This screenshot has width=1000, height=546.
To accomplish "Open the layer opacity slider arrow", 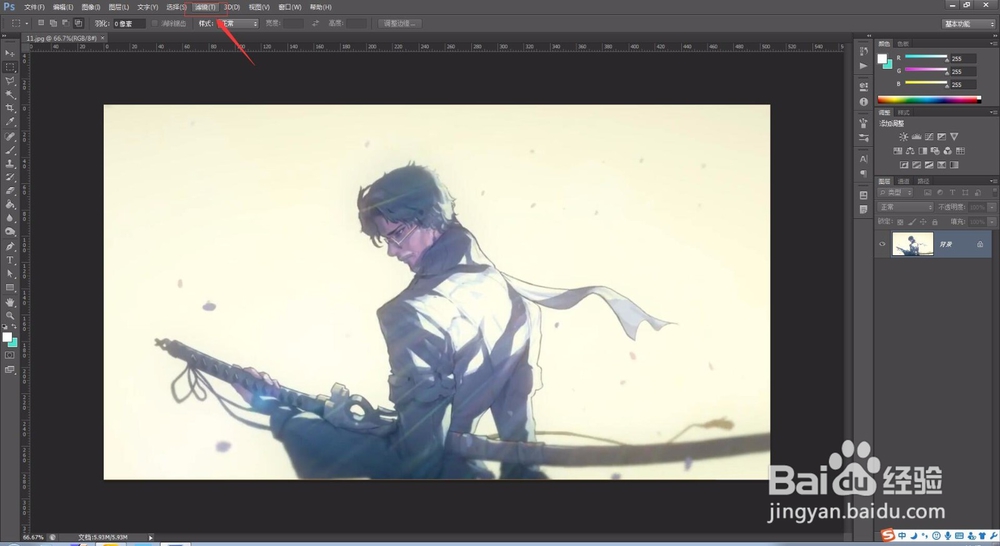I will click(x=992, y=207).
